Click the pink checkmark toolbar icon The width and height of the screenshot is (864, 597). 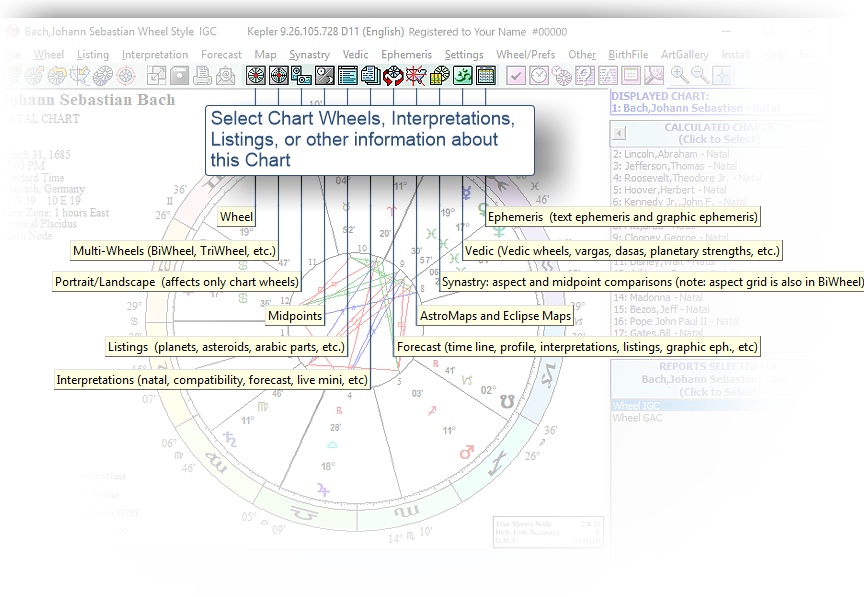[516, 75]
